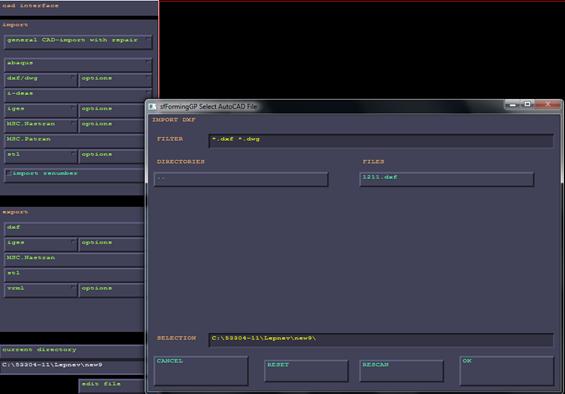The image size is (565, 394).
Task: Click the sfFormingGP dialog title bar icon
Action: click(153, 107)
